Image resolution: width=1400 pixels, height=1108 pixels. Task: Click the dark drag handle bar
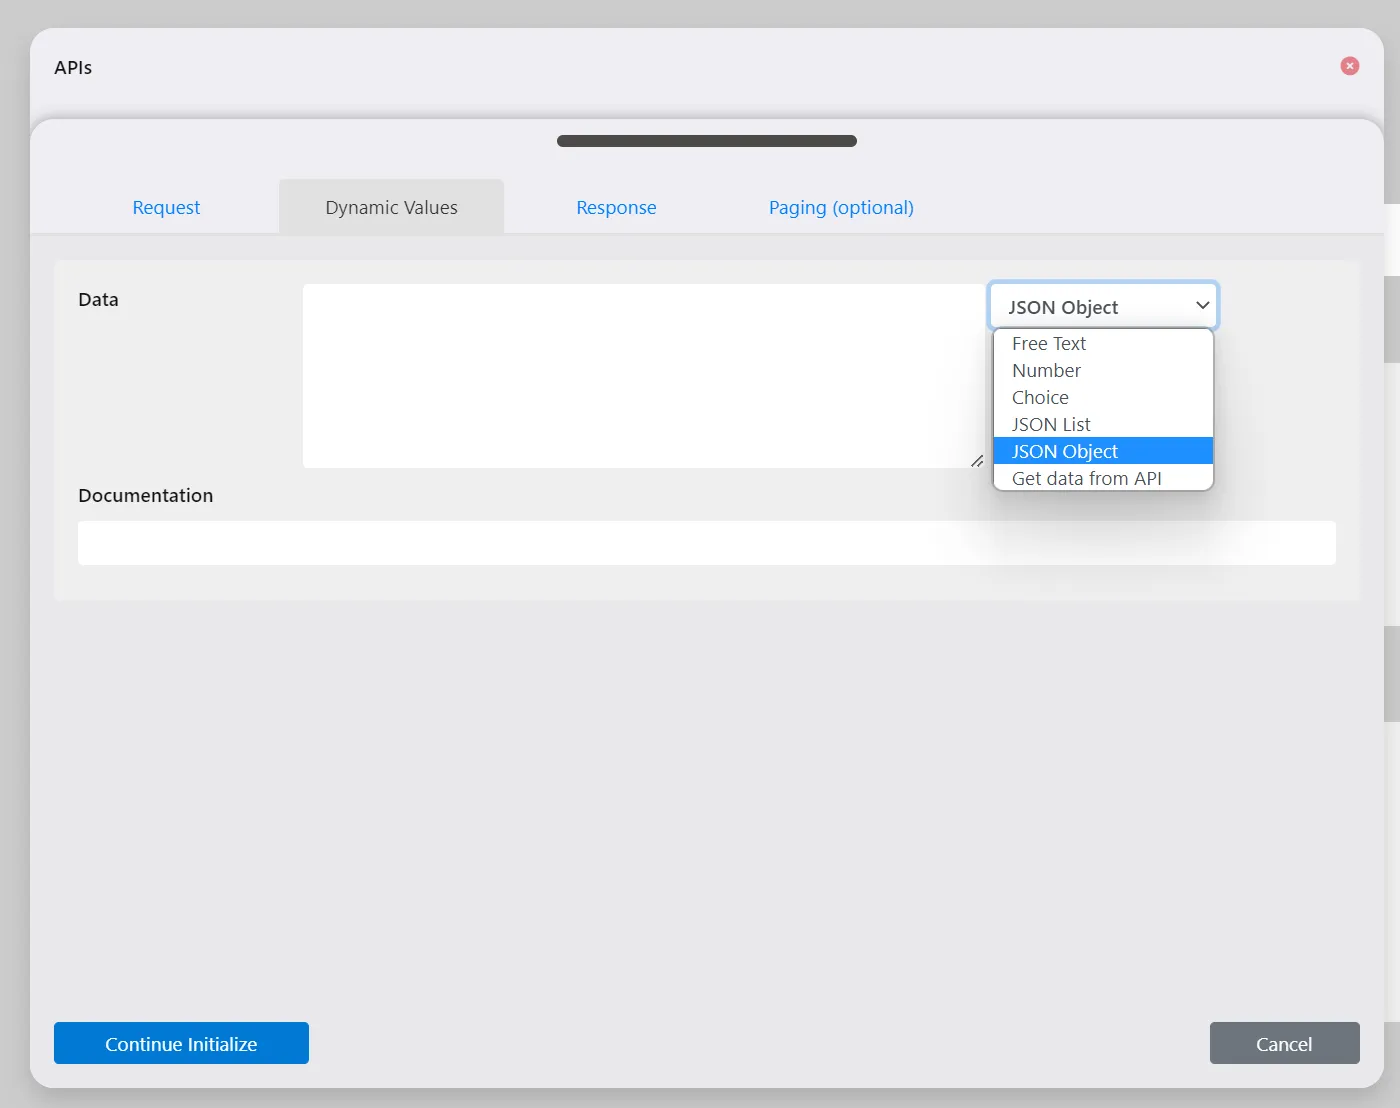pos(707,141)
